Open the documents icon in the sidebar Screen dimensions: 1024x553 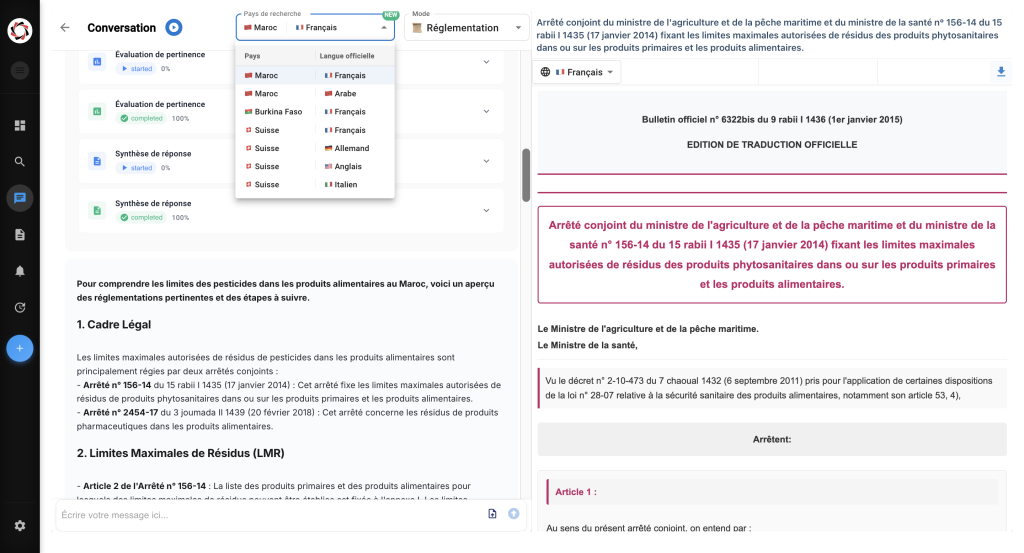tap(19, 234)
